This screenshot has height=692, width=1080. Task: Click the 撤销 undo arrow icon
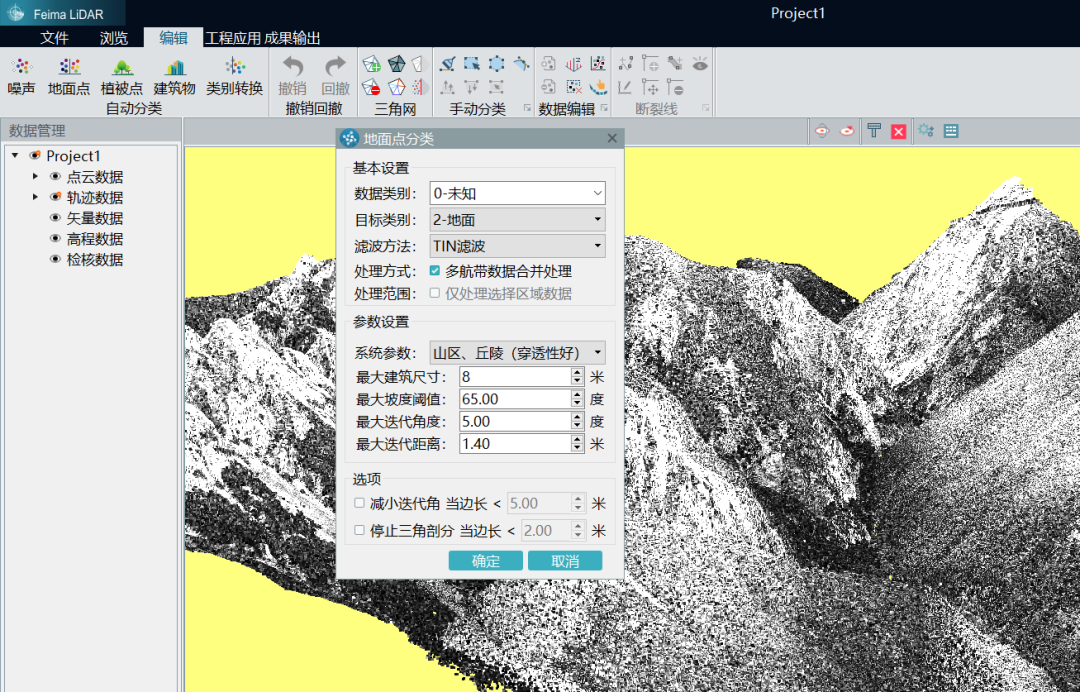tap(293, 67)
